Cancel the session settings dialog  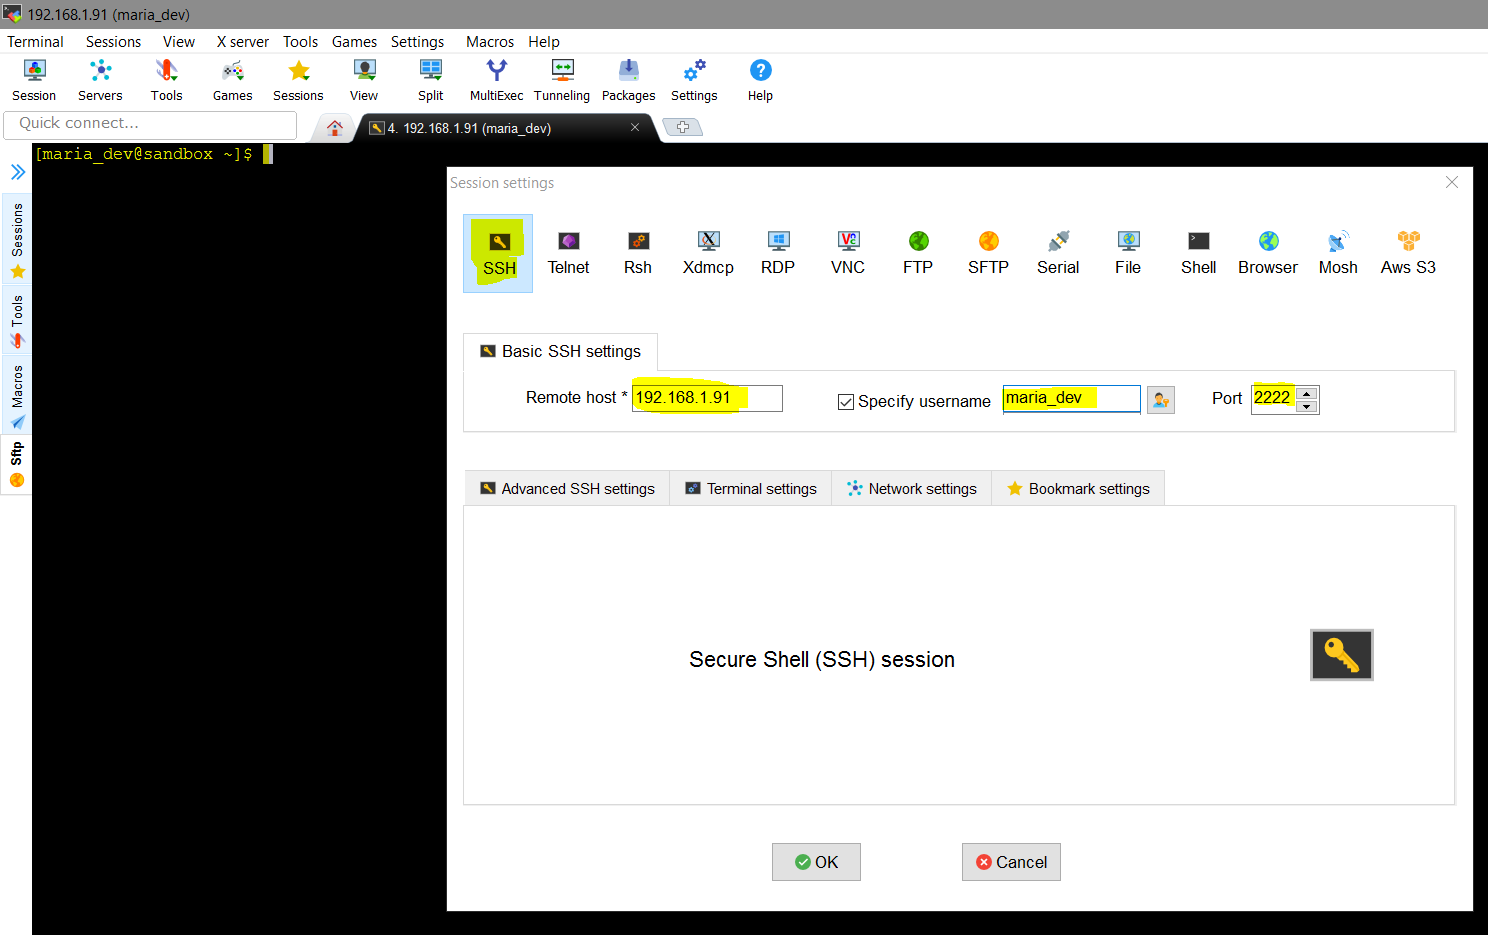click(x=1011, y=862)
